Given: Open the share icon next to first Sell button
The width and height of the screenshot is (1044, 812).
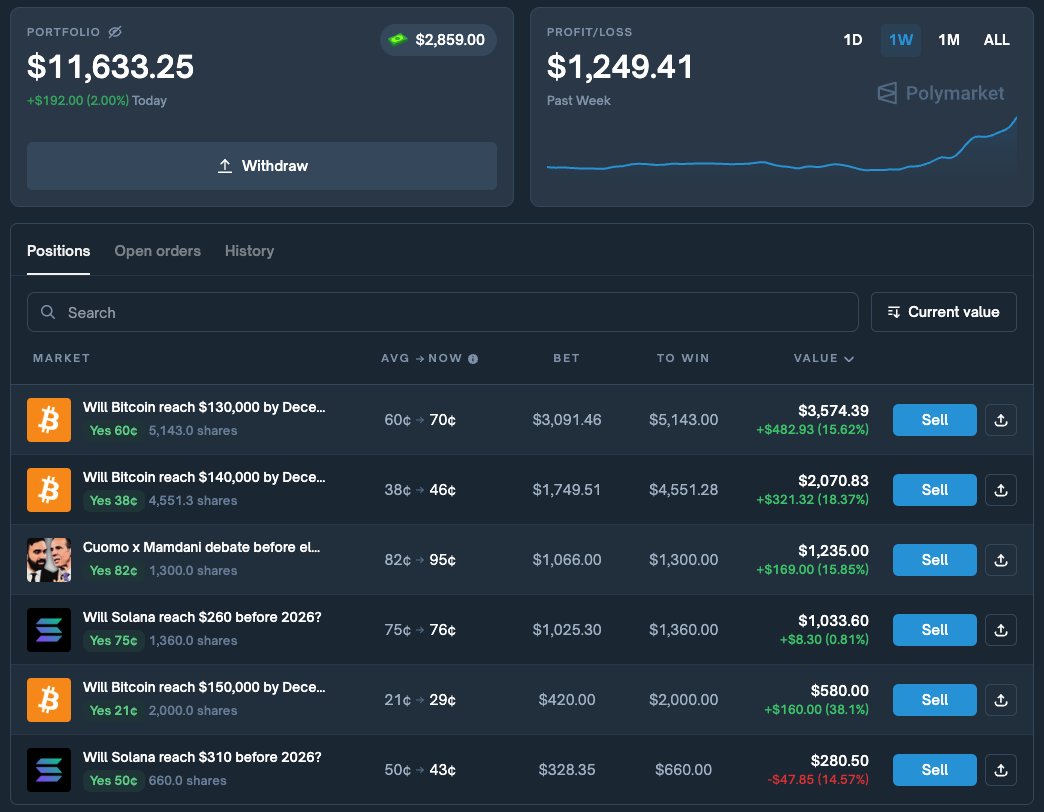Looking at the screenshot, I should (x=1001, y=420).
